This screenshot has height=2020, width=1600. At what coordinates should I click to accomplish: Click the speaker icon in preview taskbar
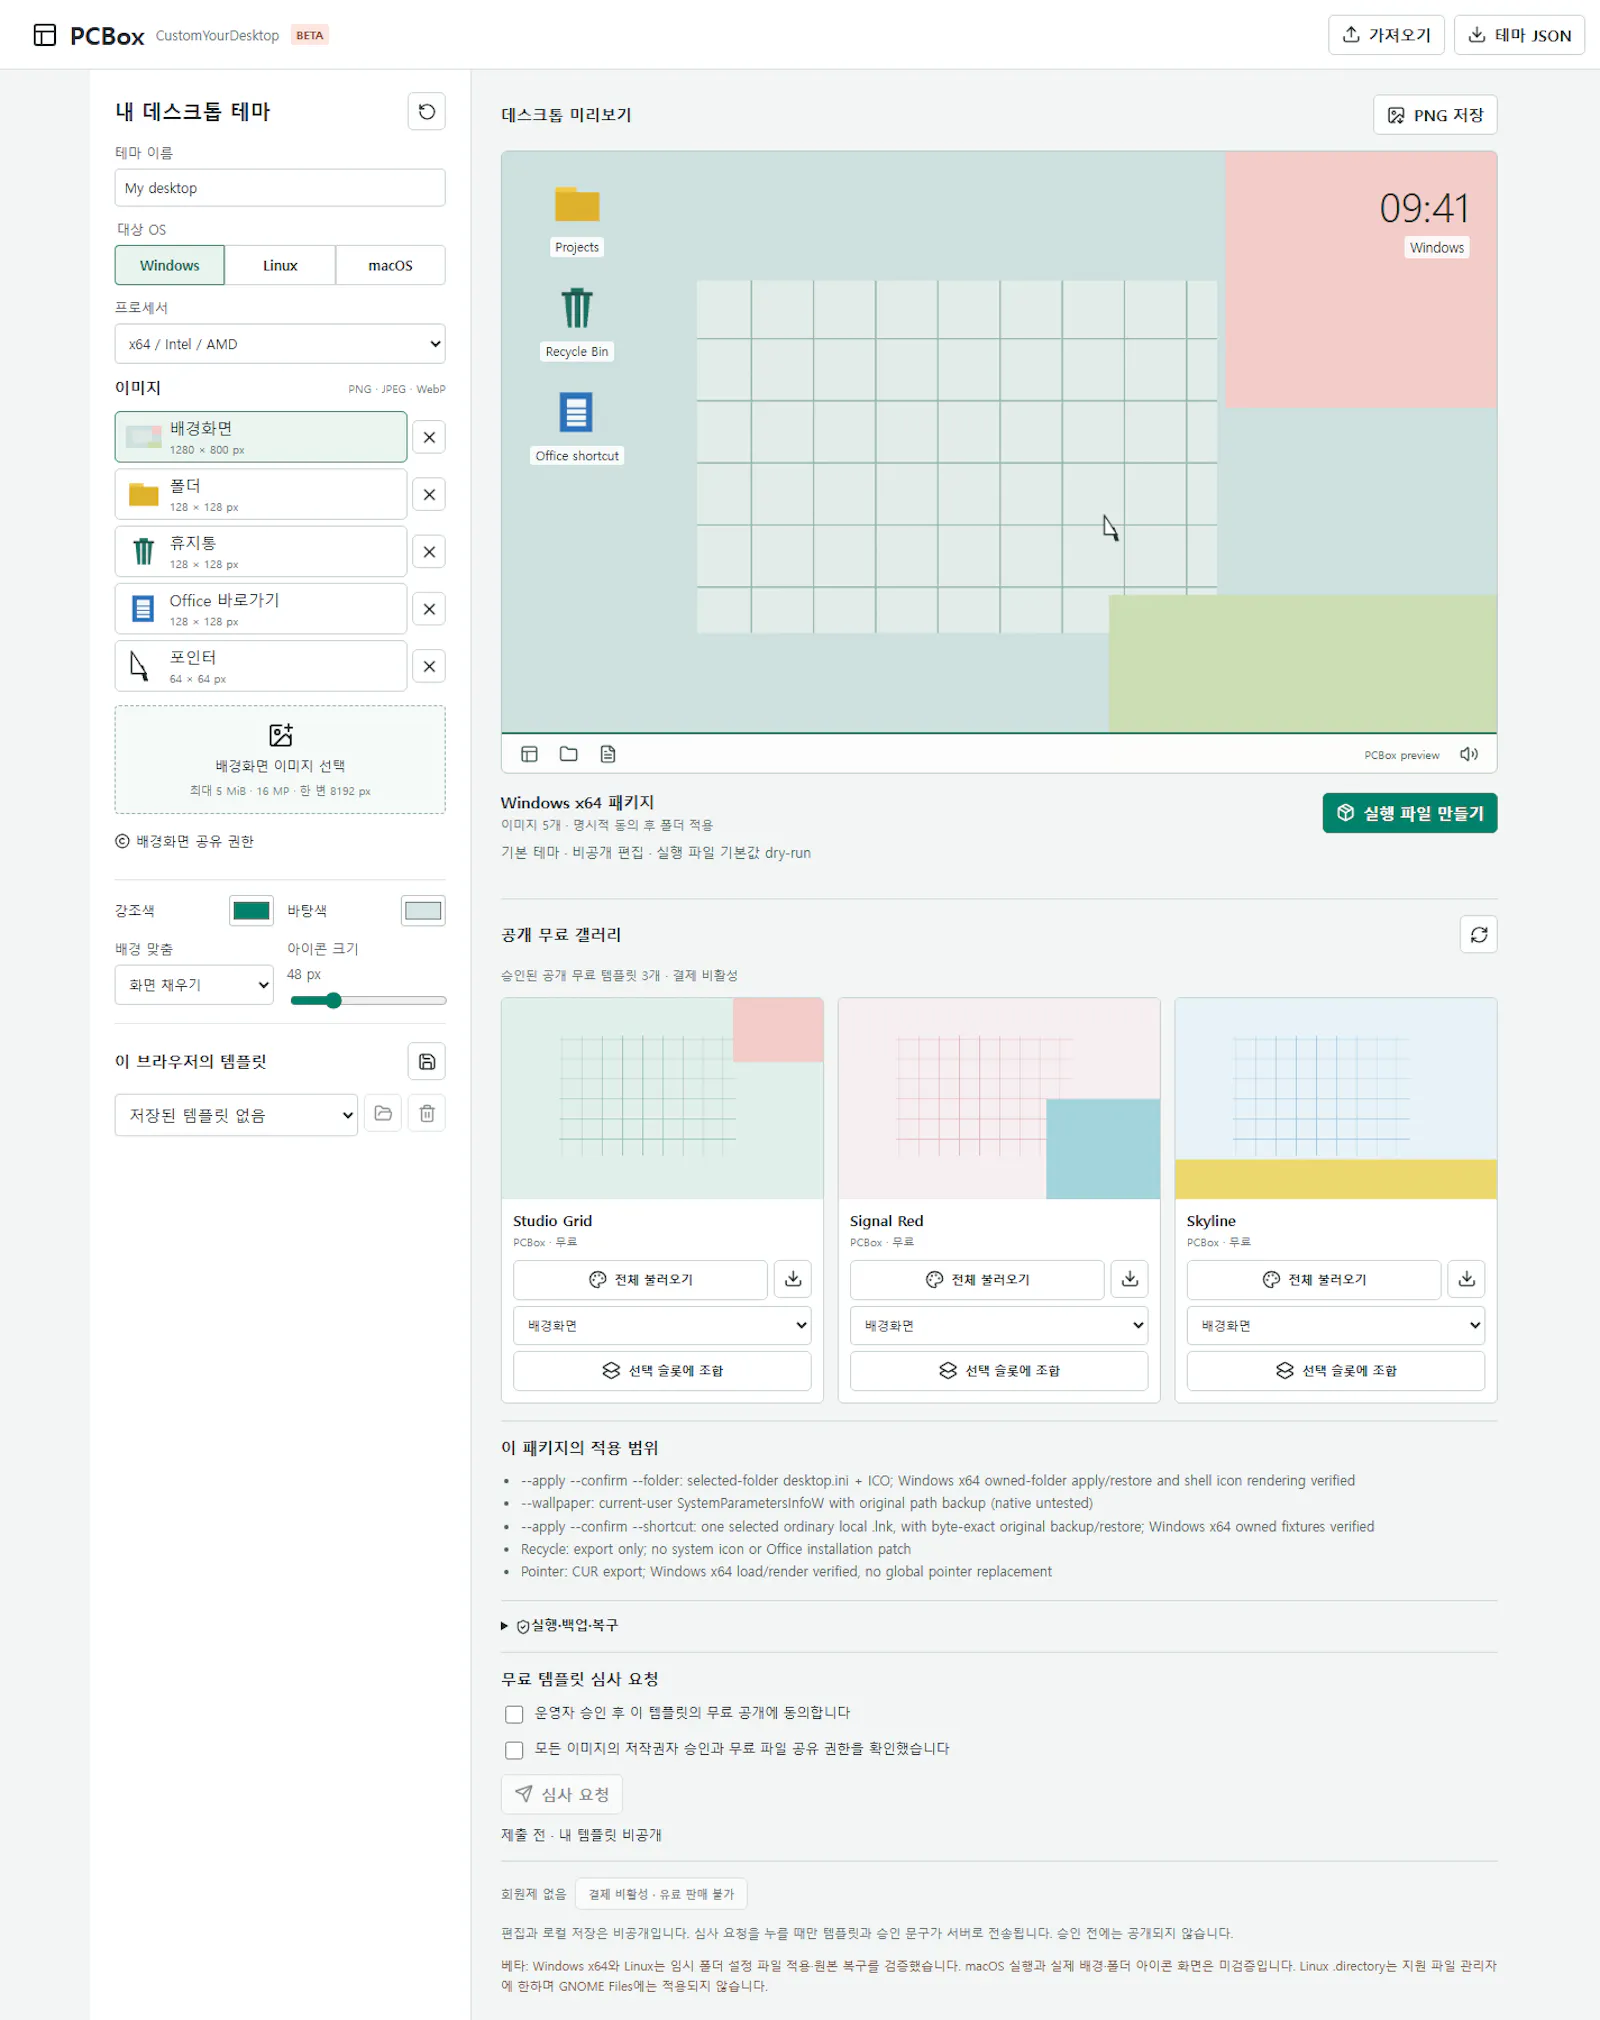[1469, 754]
